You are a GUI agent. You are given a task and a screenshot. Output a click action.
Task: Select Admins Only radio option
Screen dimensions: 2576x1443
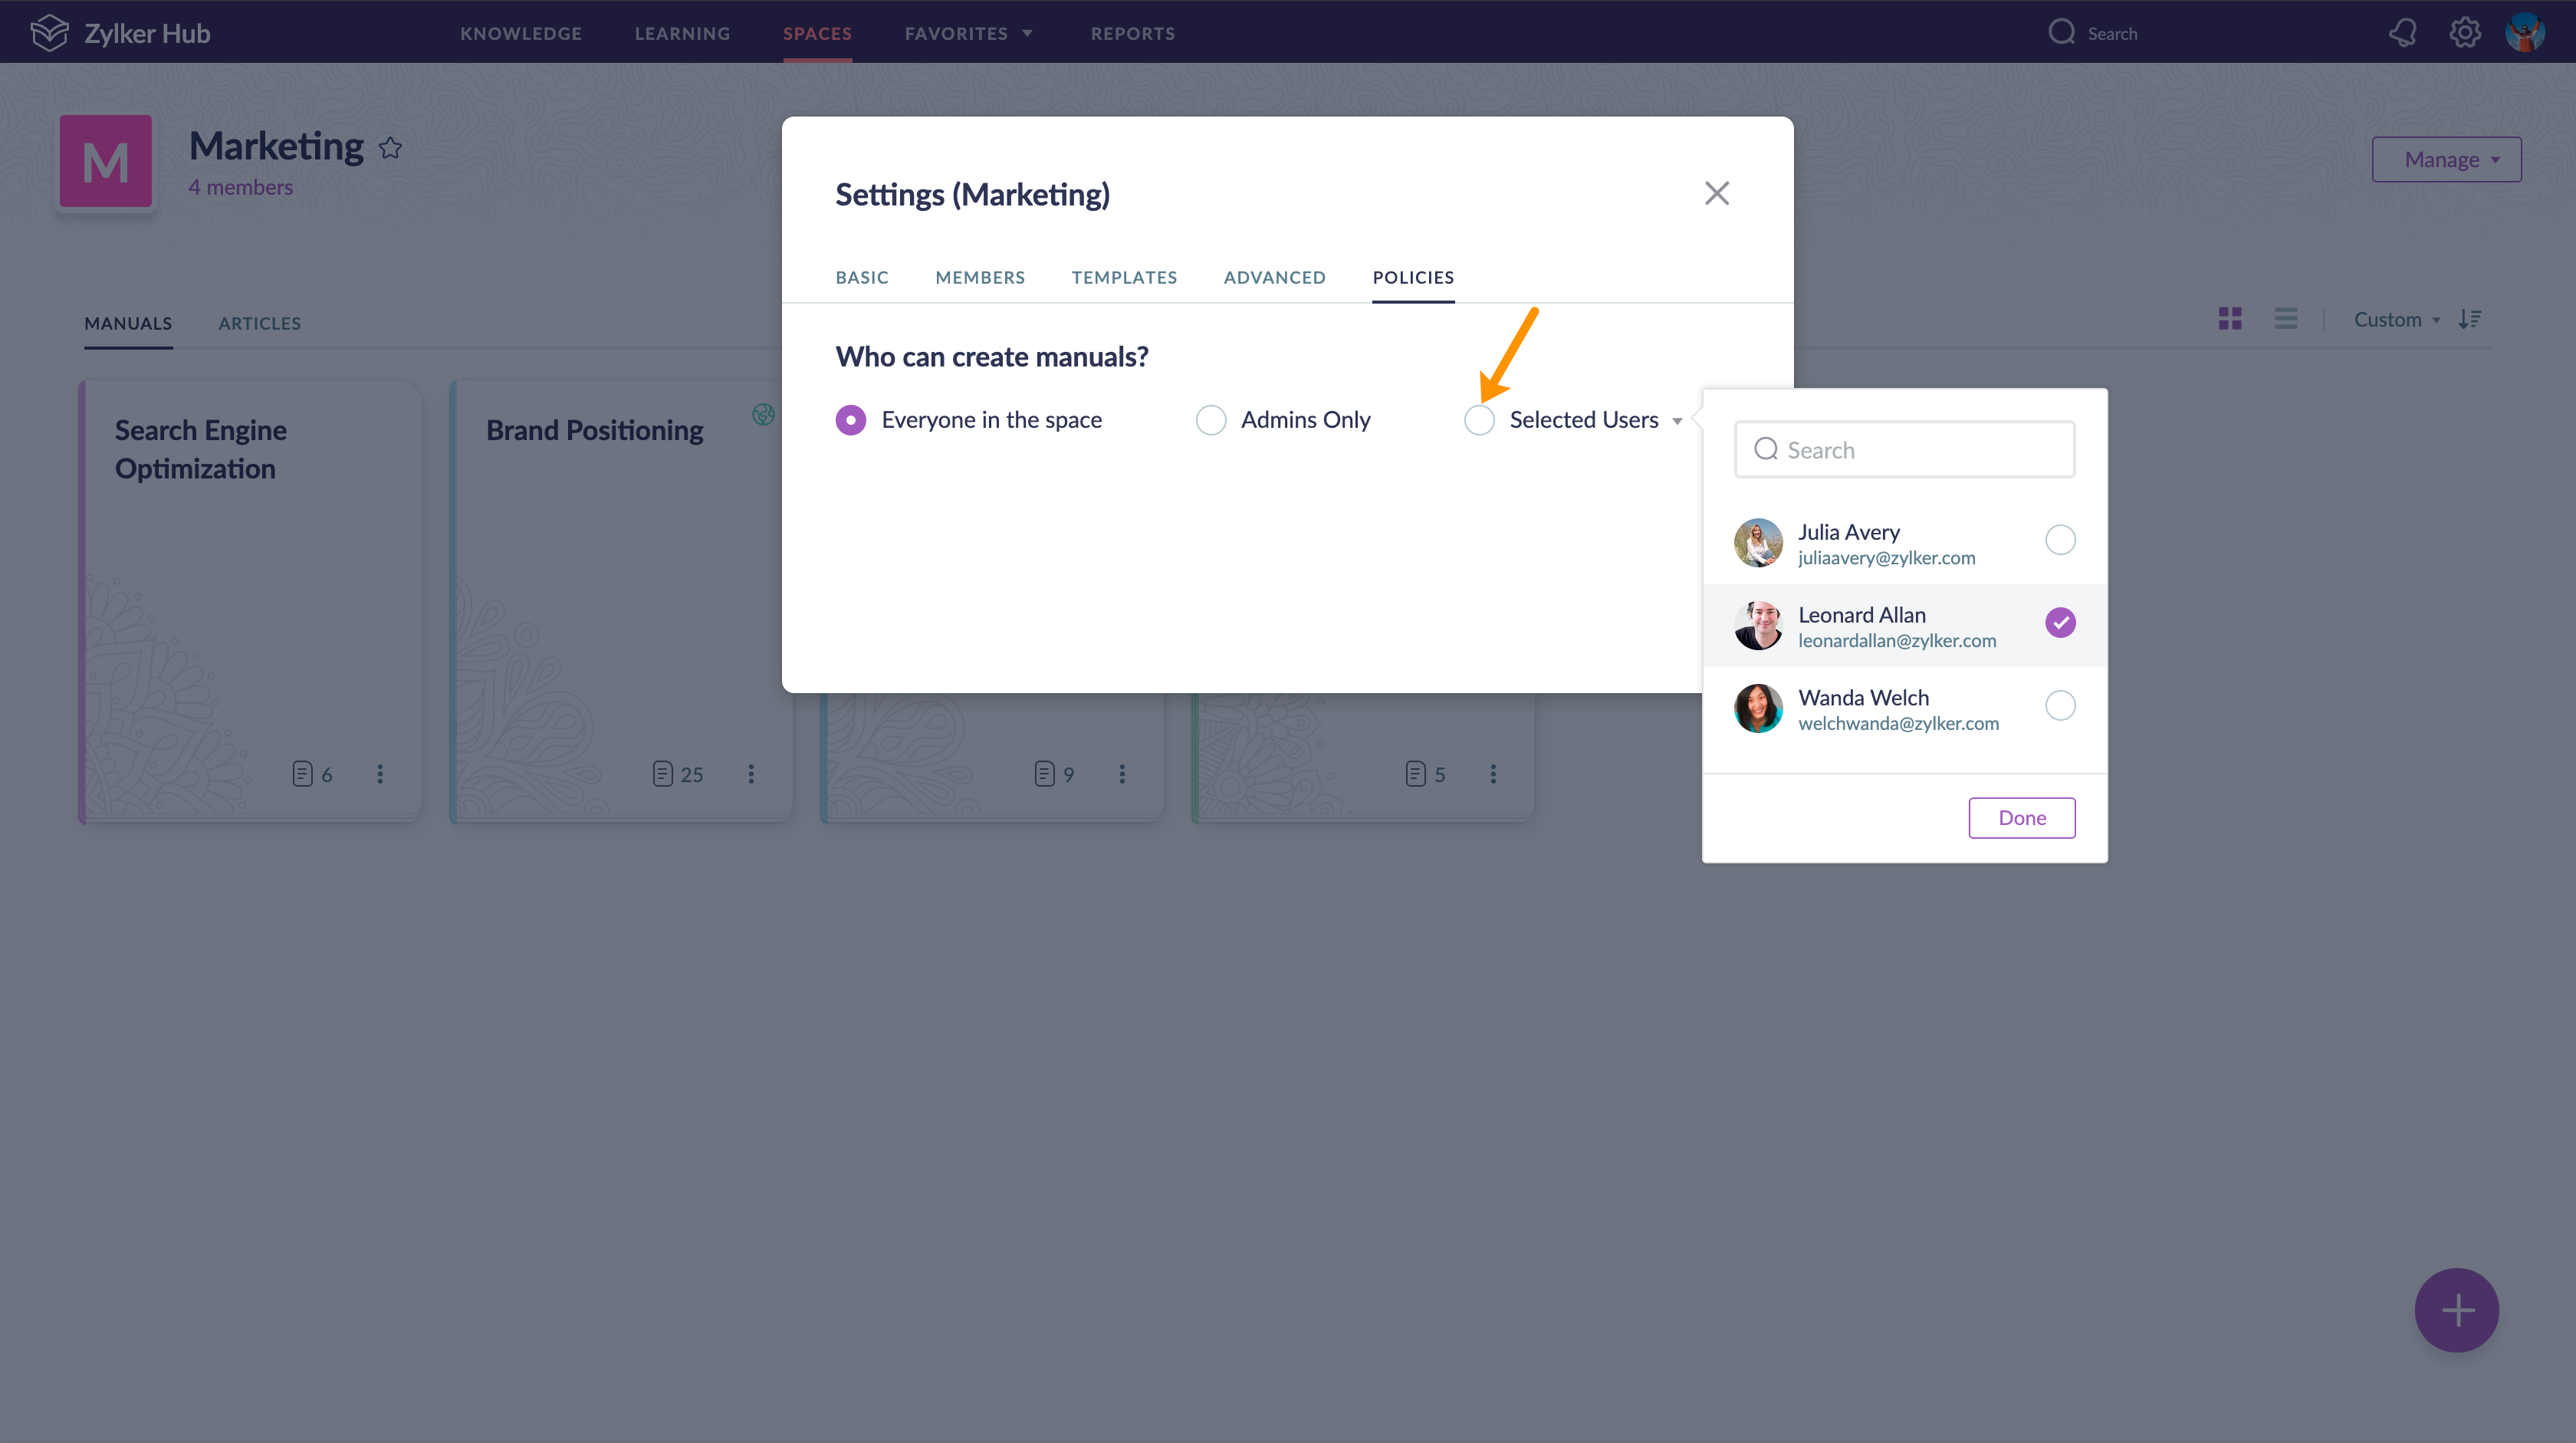tap(1210, 420)
